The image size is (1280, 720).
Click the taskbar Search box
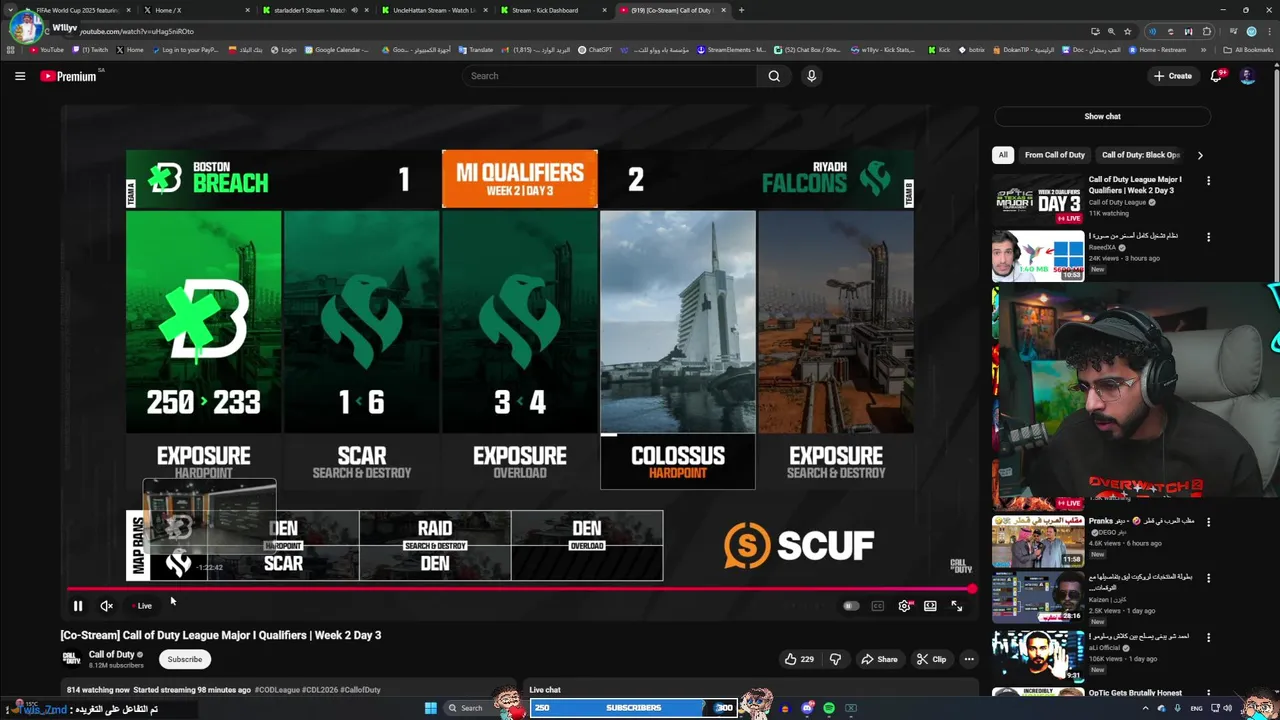pos(470,708)
